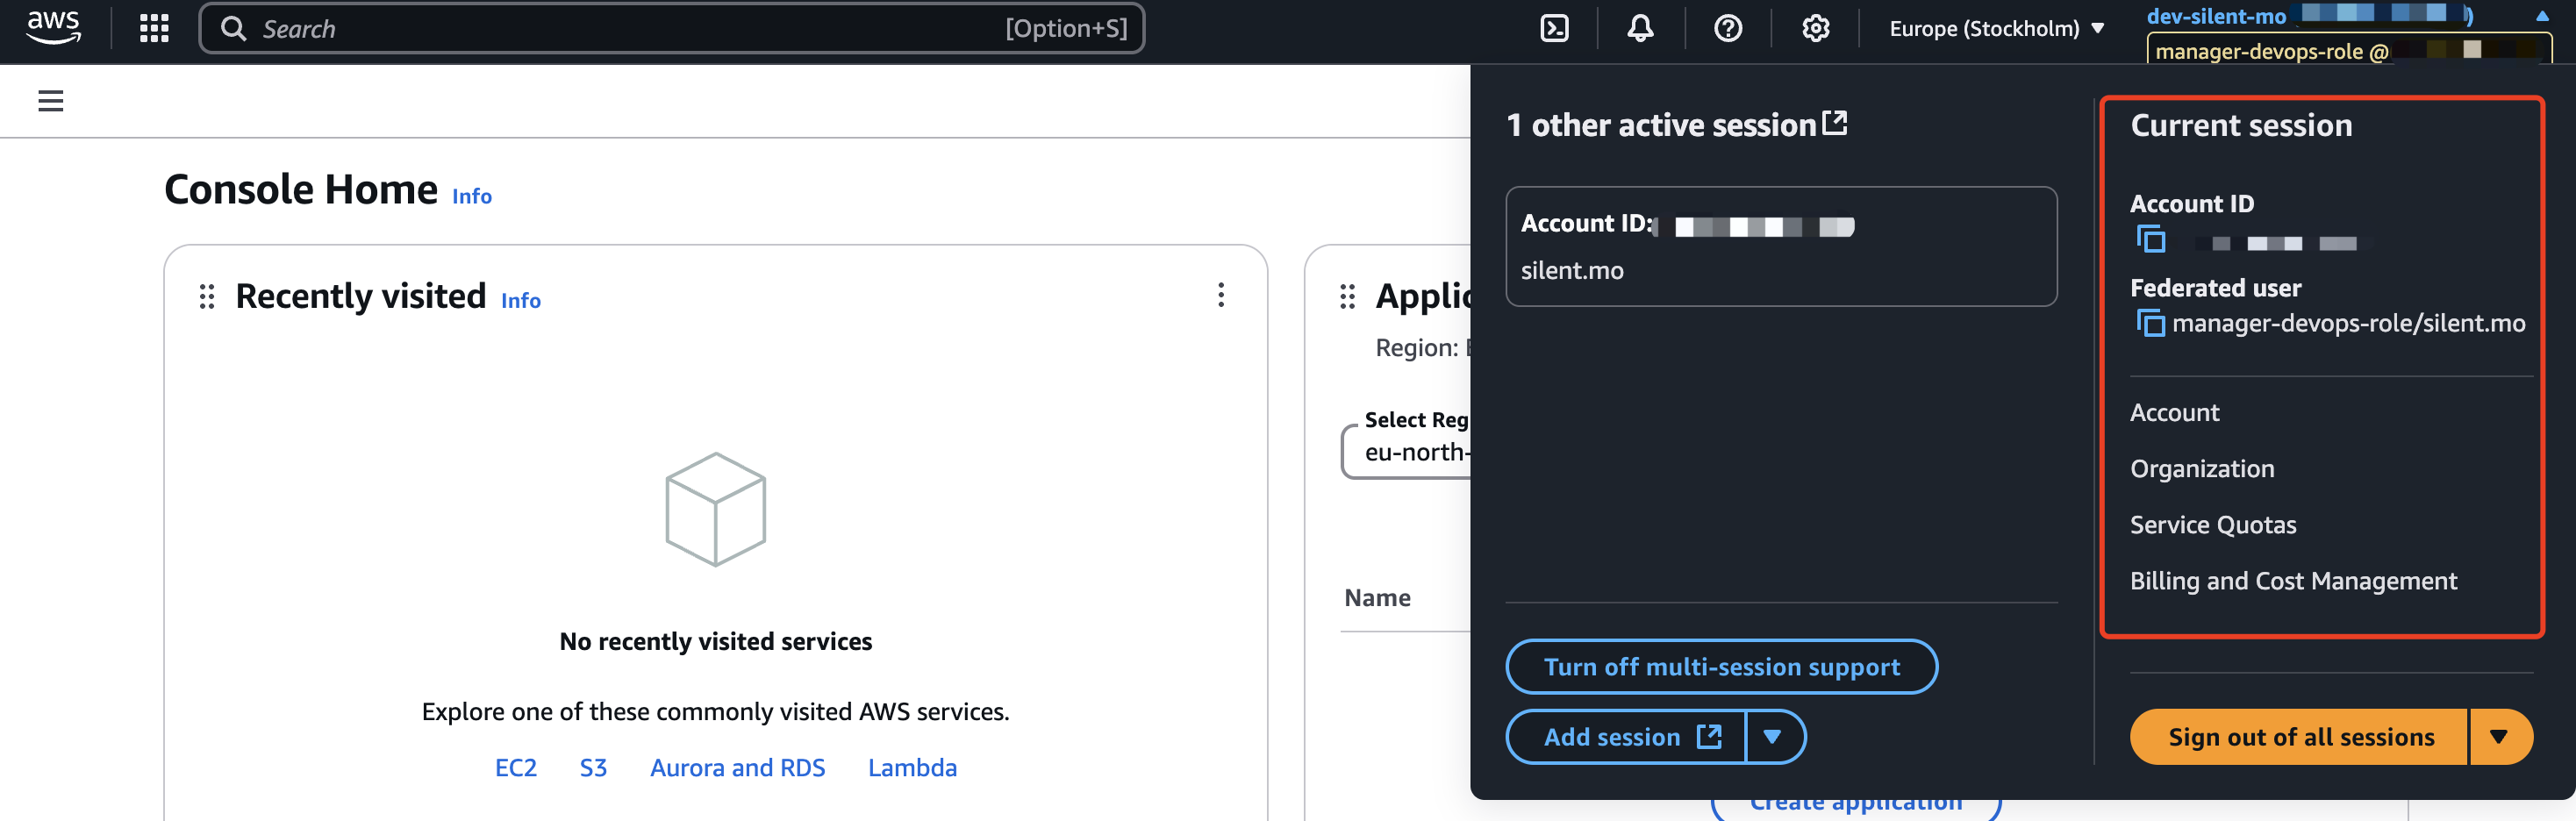The width and height of the screenshot is (2576, 821).
Task: Open the hamburger side navigation menu
Action: [50, 101]
